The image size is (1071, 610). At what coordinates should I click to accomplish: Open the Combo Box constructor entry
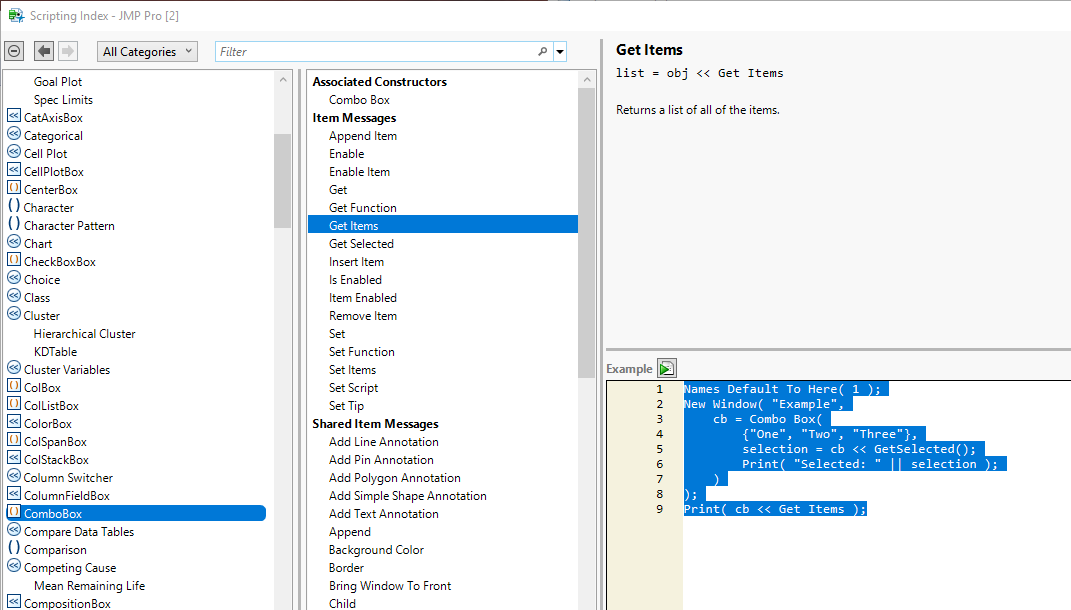[x=359, y=100]
